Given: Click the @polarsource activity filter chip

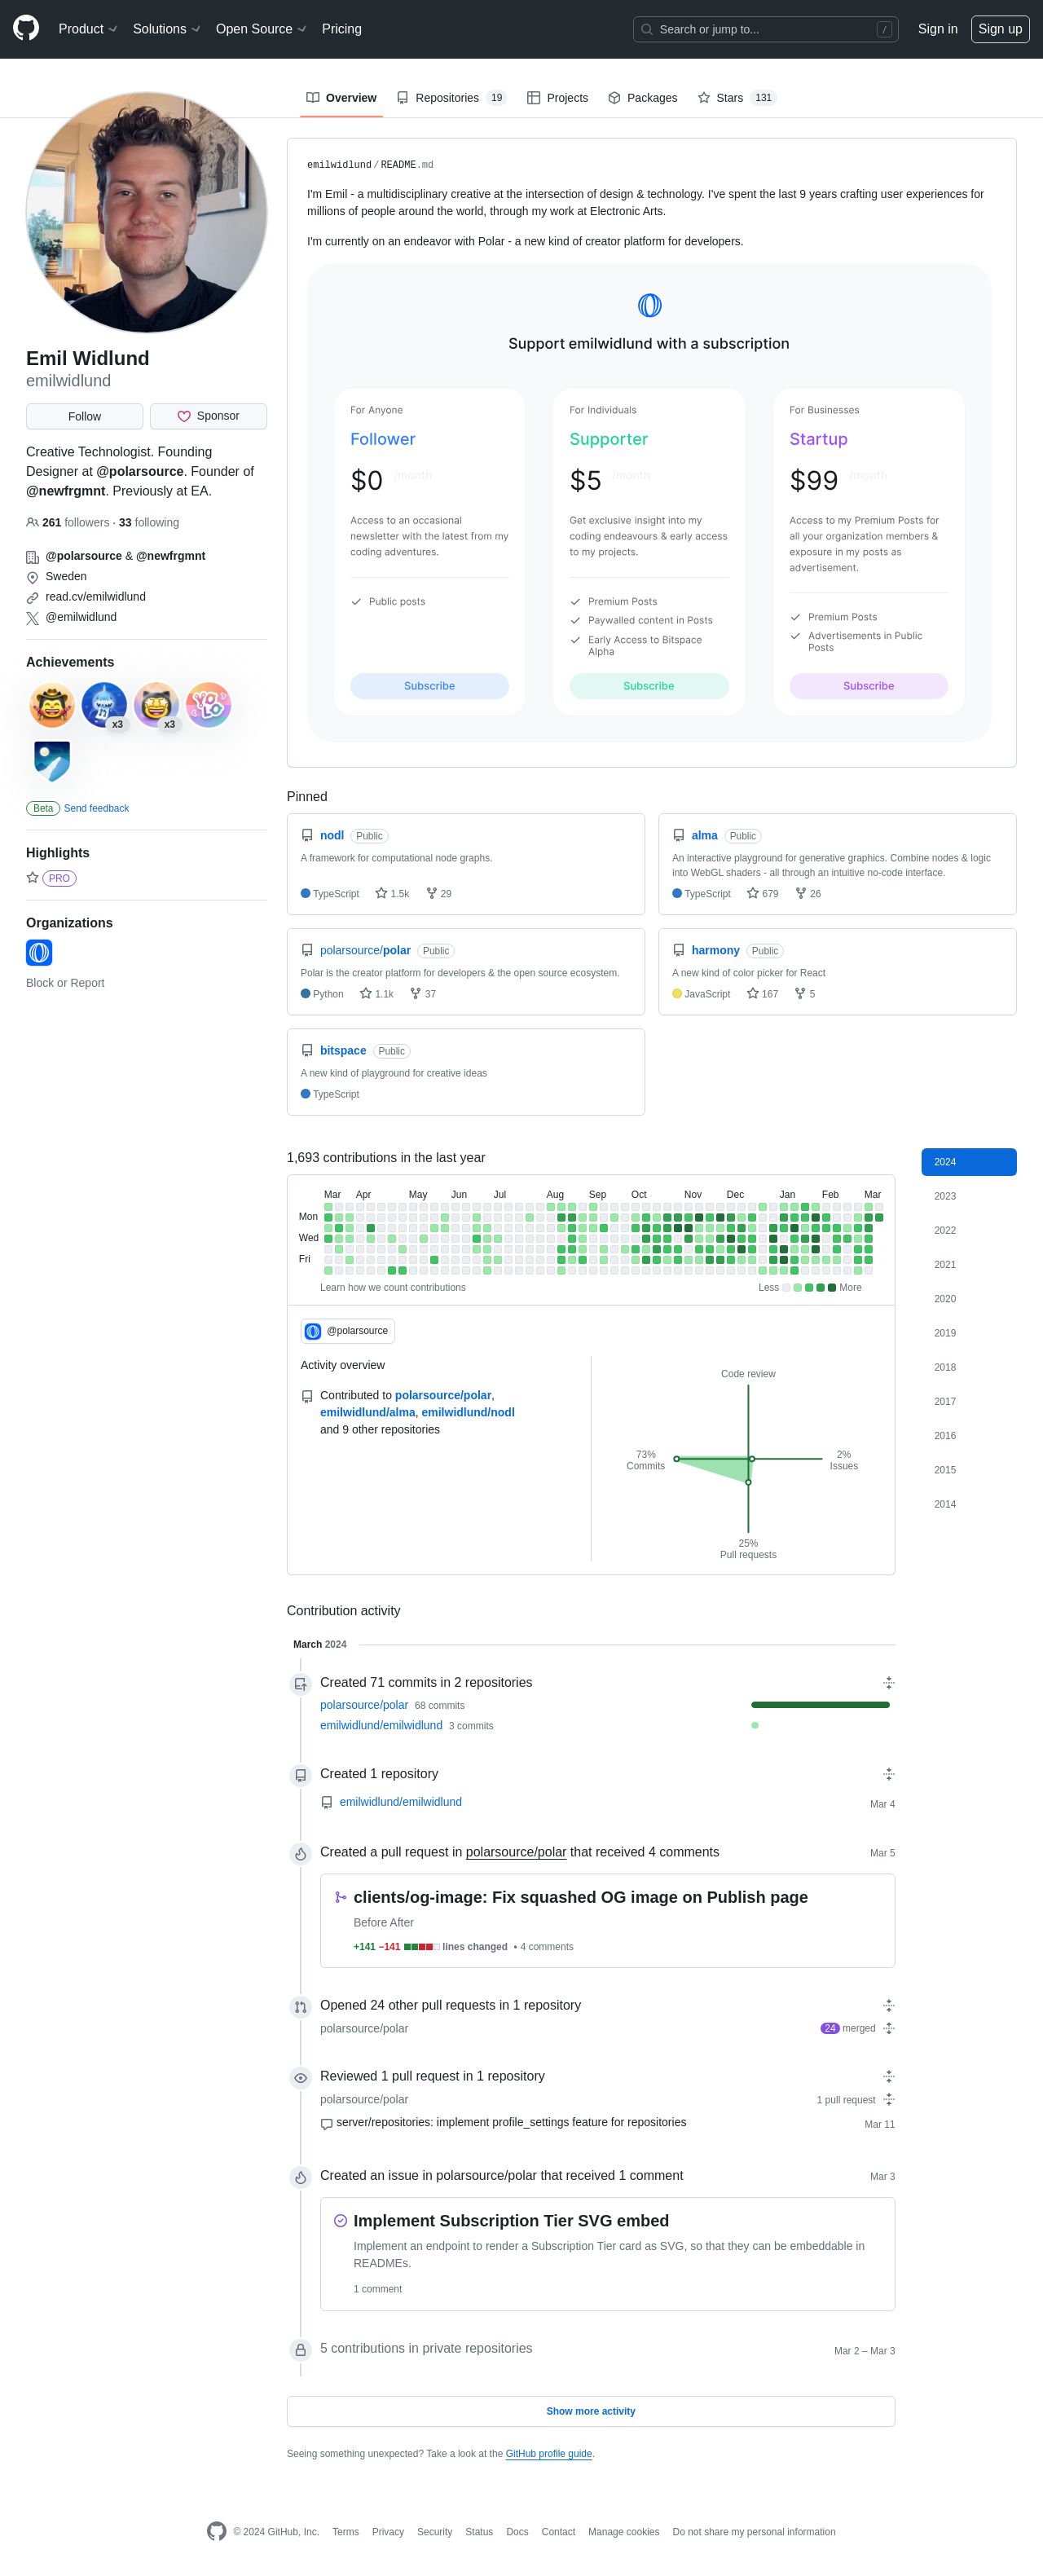Looking at the screenshot, I should (348, 1331).
